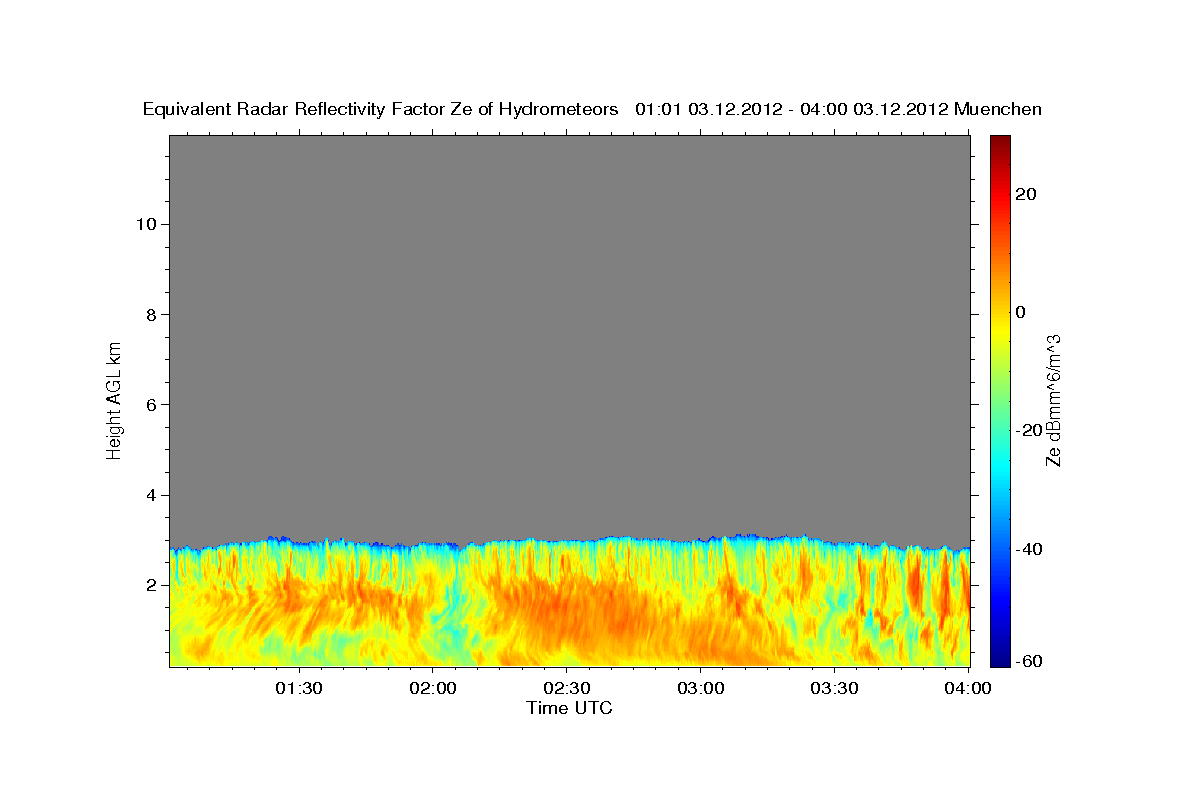The image size is (1200, 800).
Task: Click the height axis label '6'
Action: (150, 405)
